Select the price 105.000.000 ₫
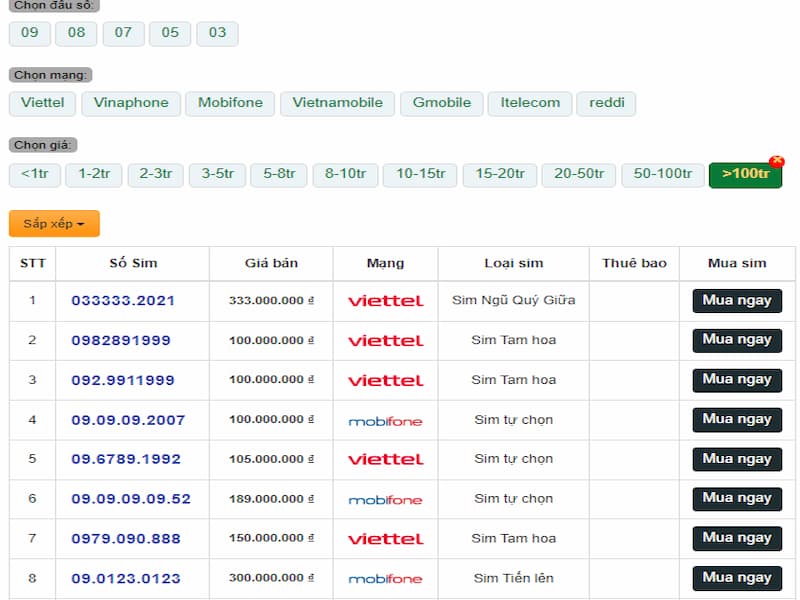The image size is (800, 600). pos(271,459)
